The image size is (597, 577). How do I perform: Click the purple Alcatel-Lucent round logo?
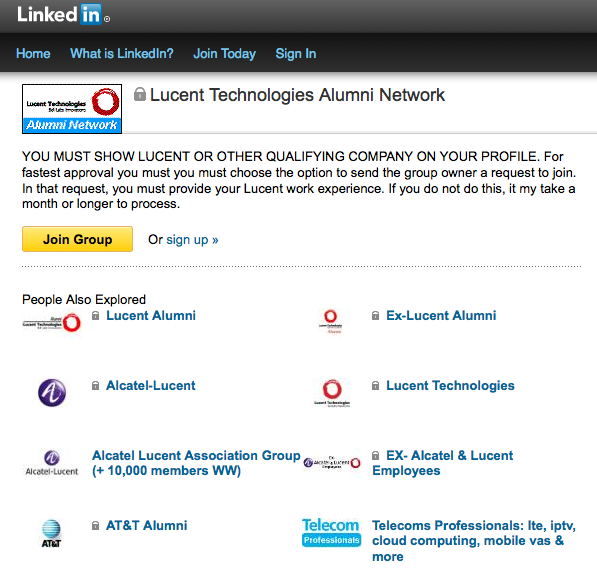click(x=52, y=393)
